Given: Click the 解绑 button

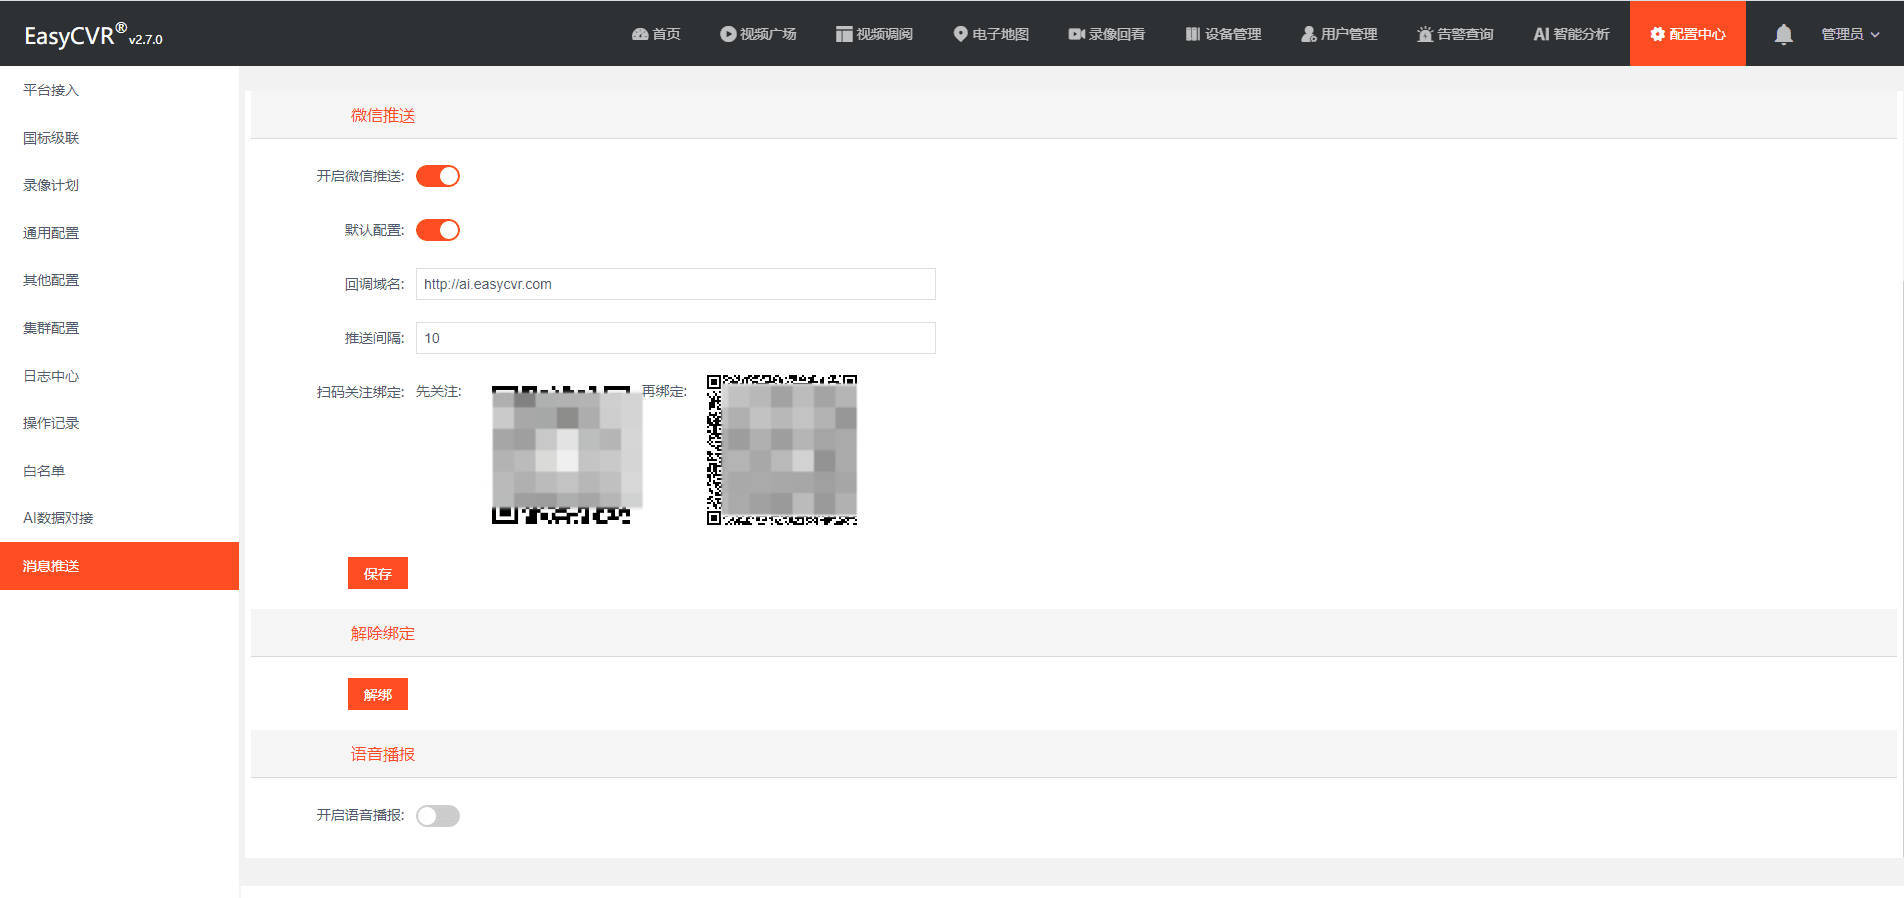Looking at the screenshot, I should tap(378, 694).
